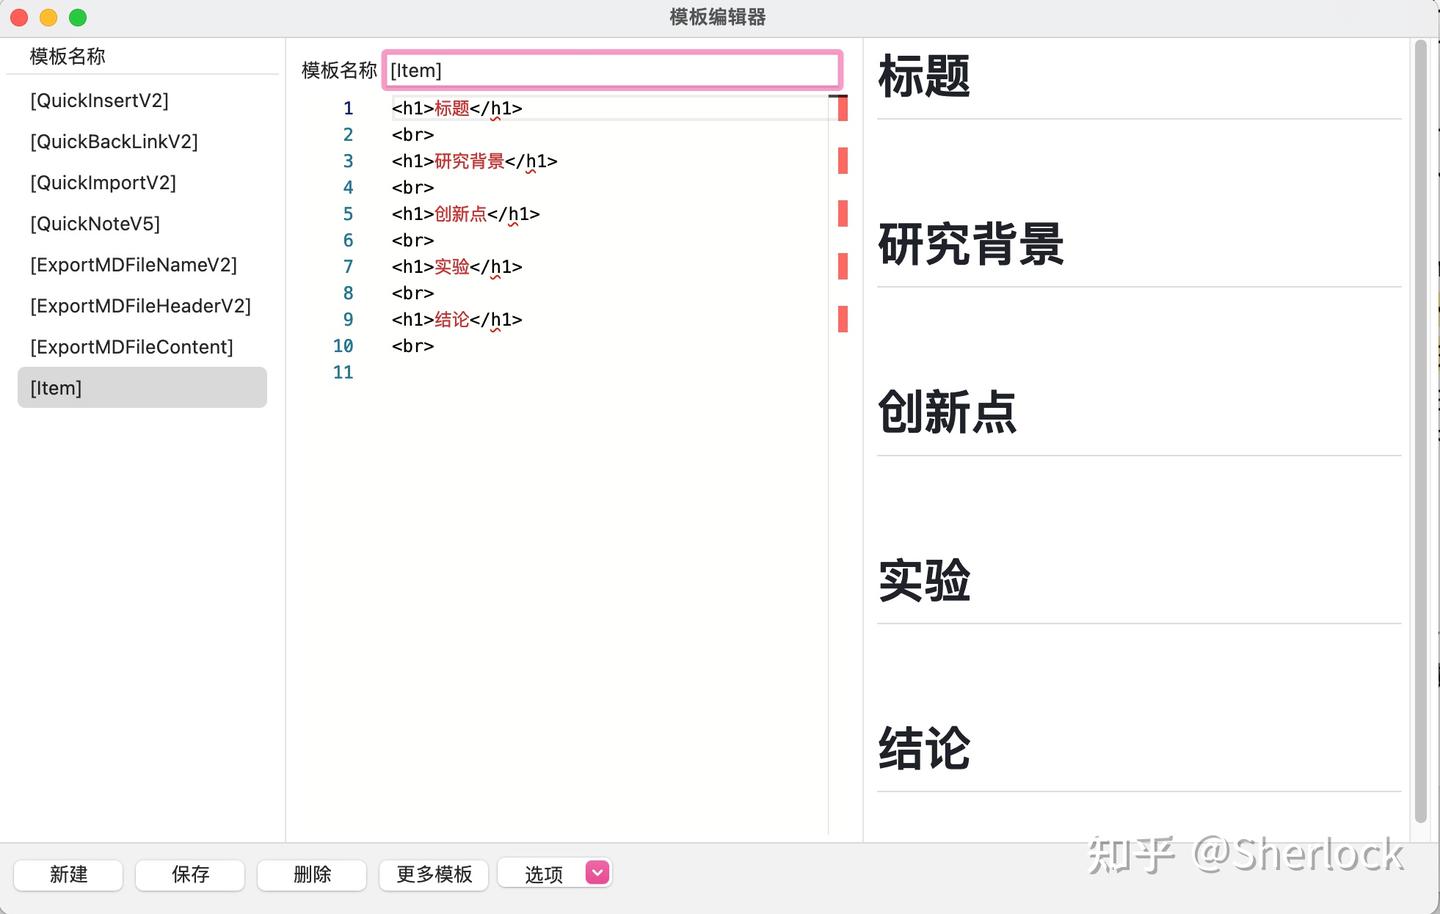
Task: Click the <br> on code line 2
Action: pyautogui.click(x=413, y=135)
